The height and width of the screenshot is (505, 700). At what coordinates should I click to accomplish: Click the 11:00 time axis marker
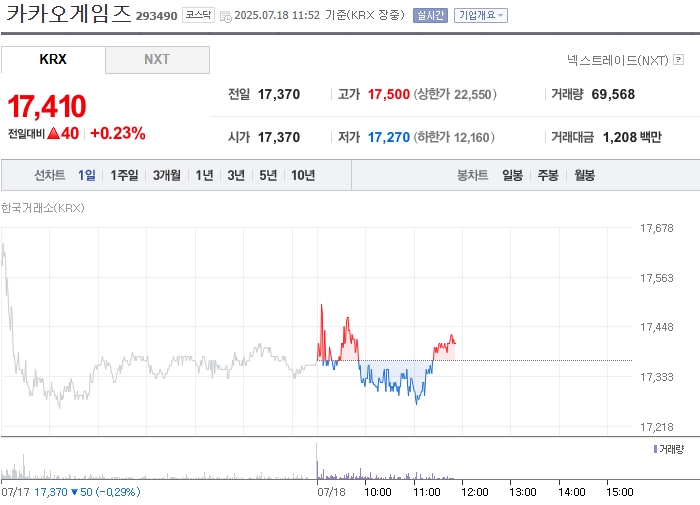coord(427,492)
